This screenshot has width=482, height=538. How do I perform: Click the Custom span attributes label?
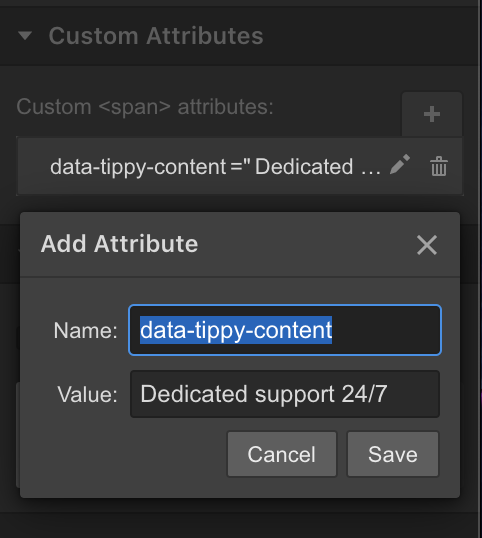click(x=145, y=107)
